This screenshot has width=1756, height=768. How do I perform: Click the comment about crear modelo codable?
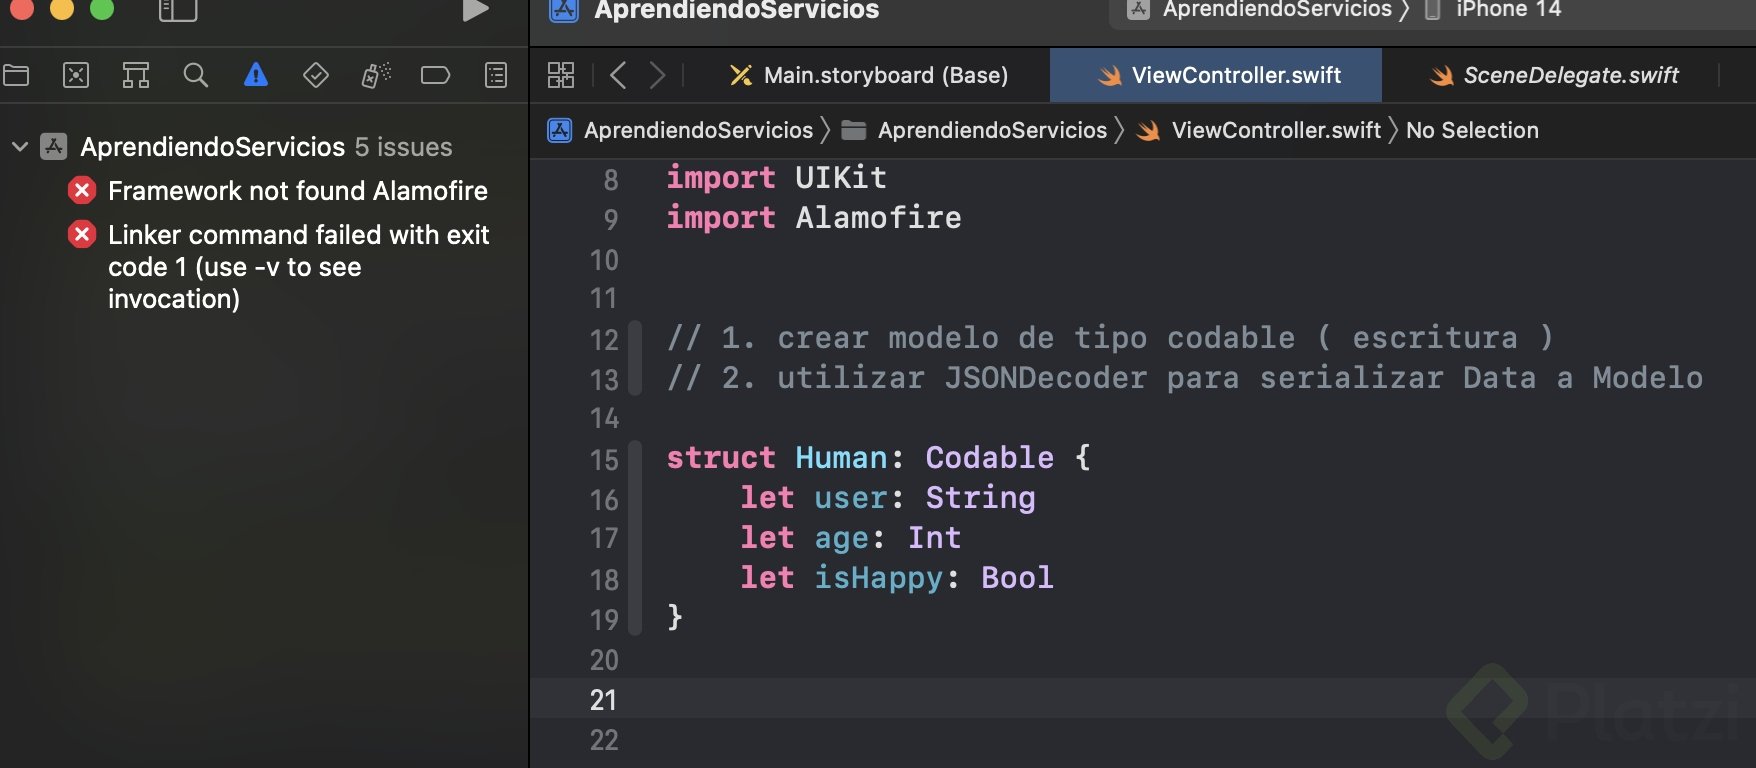coord(1110,338)
